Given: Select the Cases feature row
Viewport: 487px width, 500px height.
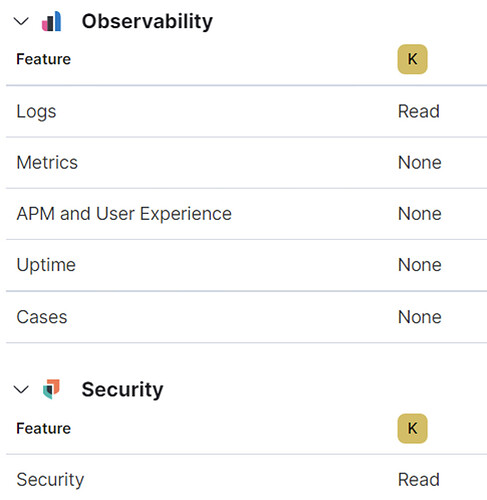Looking at the screenshot, I should pyautogui.click(x=246, y=317).
